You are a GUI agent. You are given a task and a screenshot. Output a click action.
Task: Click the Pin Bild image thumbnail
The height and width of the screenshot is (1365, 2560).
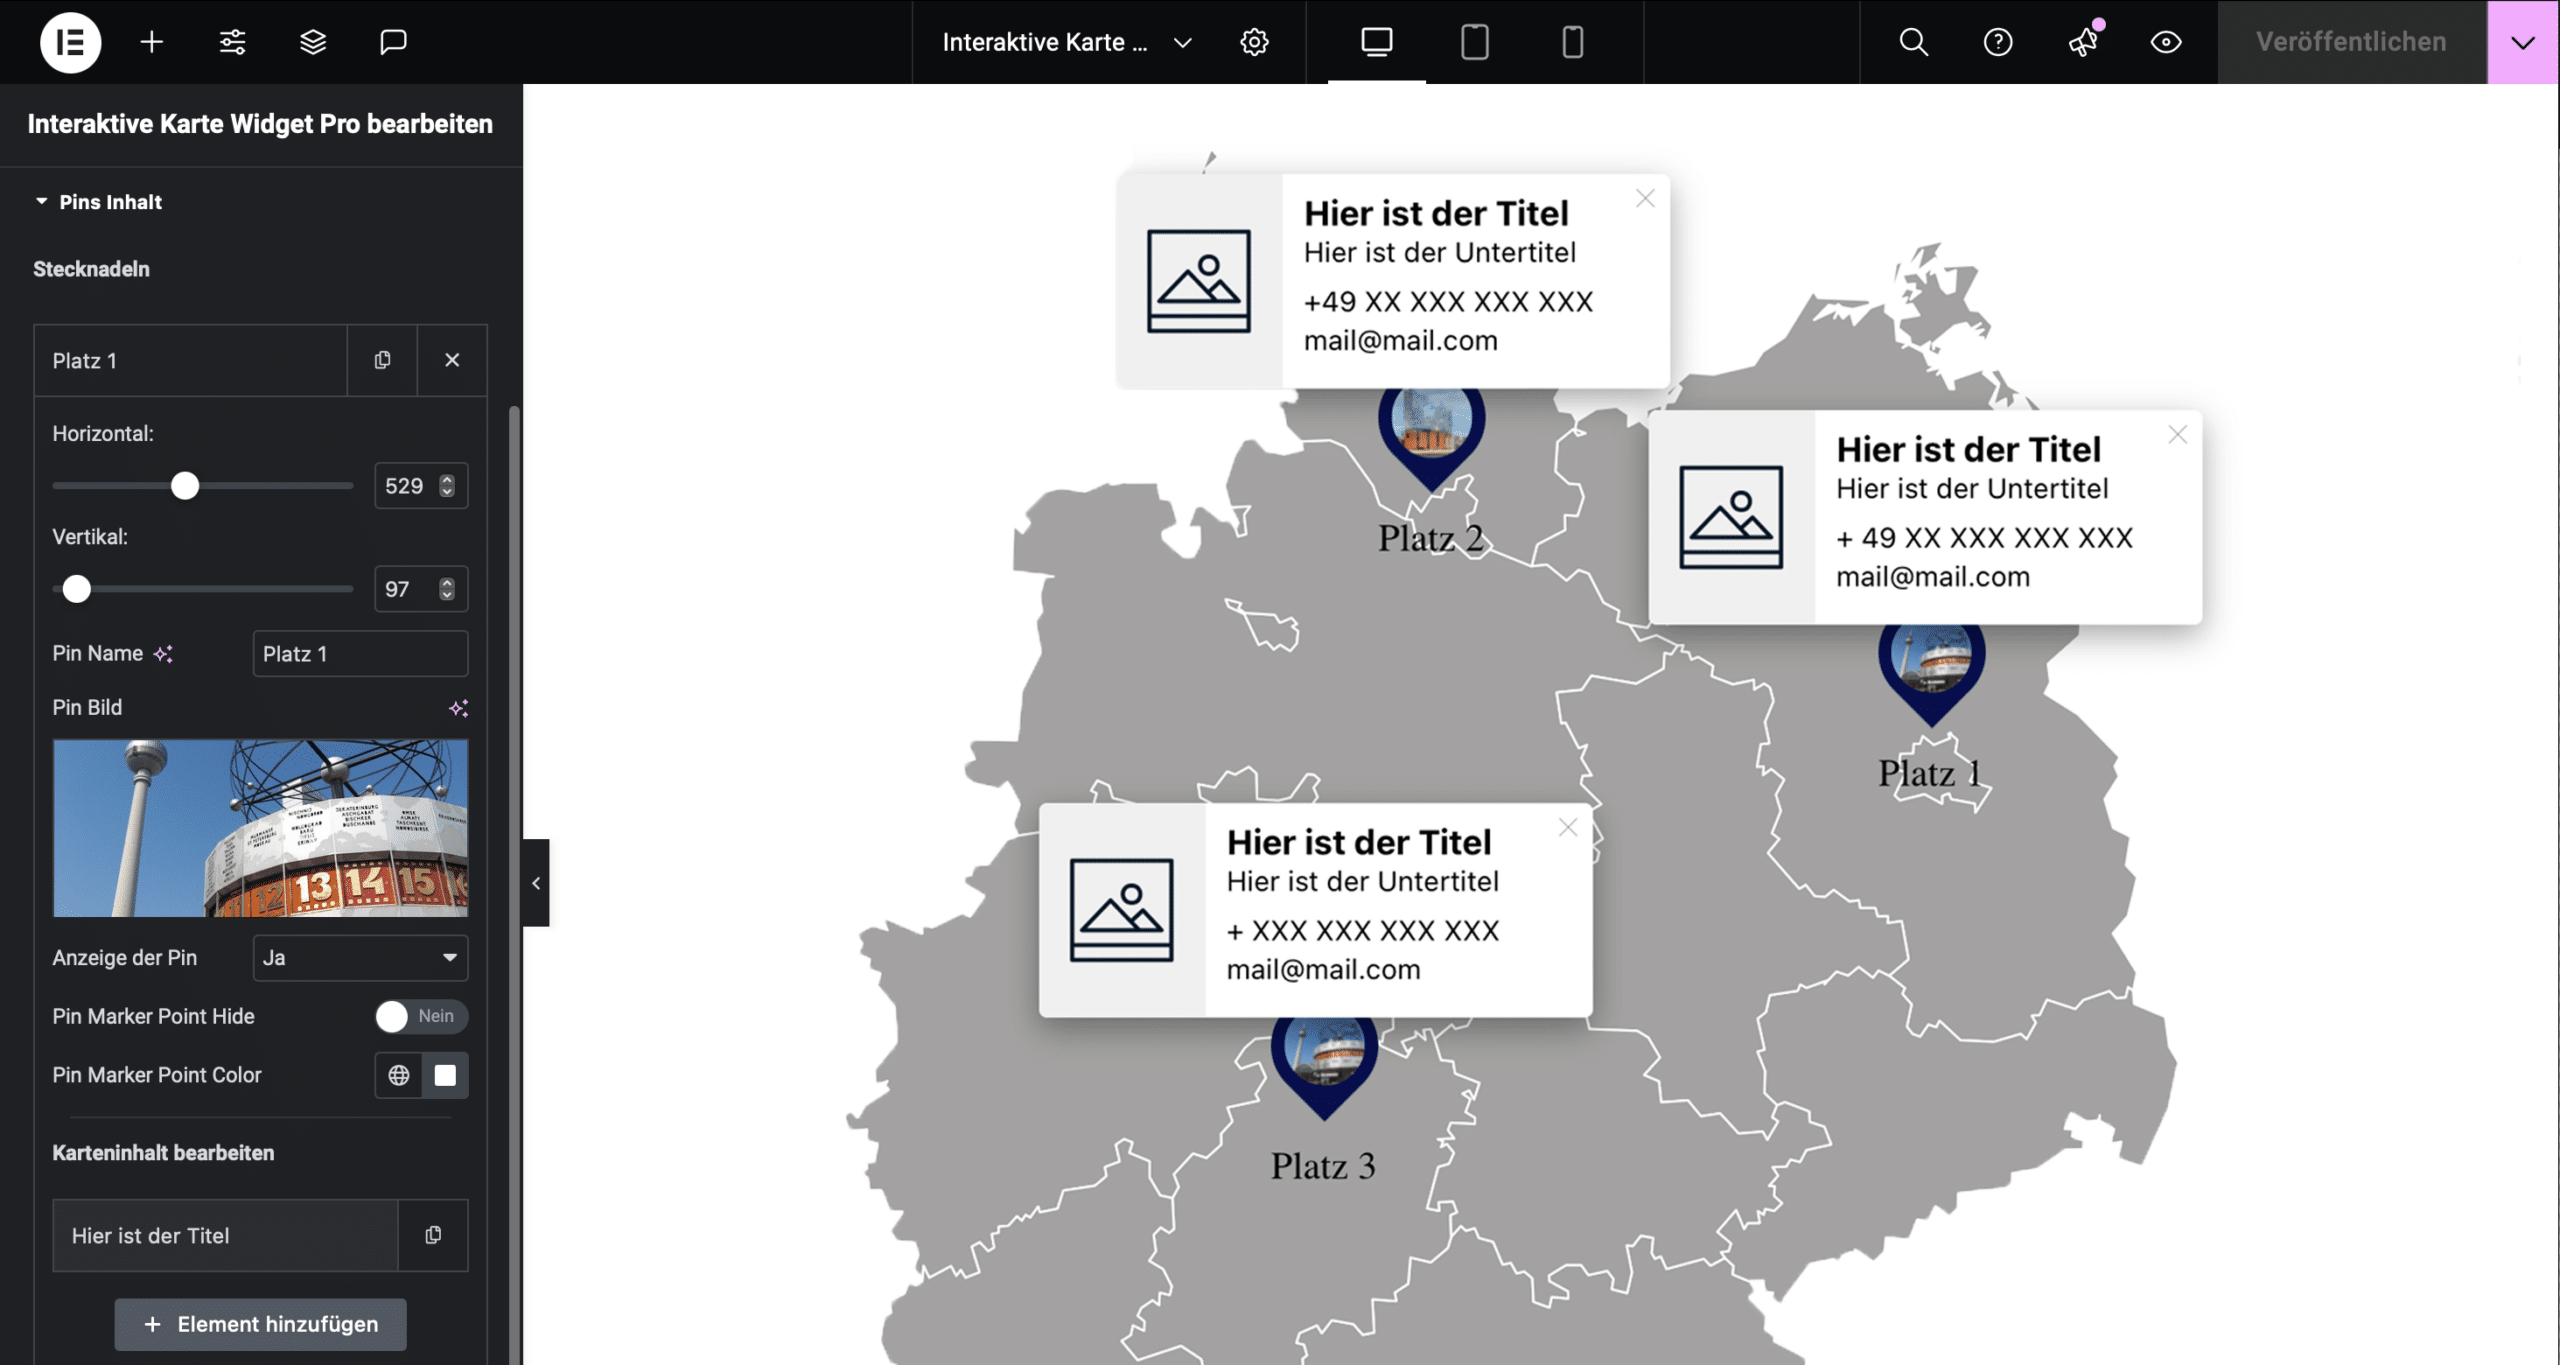tap(260, 828)
